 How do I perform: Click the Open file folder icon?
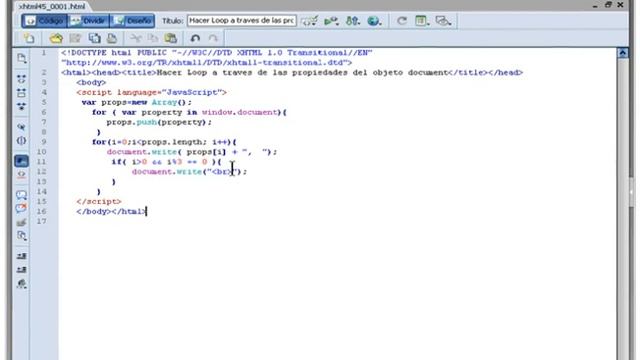coord(56,38)
